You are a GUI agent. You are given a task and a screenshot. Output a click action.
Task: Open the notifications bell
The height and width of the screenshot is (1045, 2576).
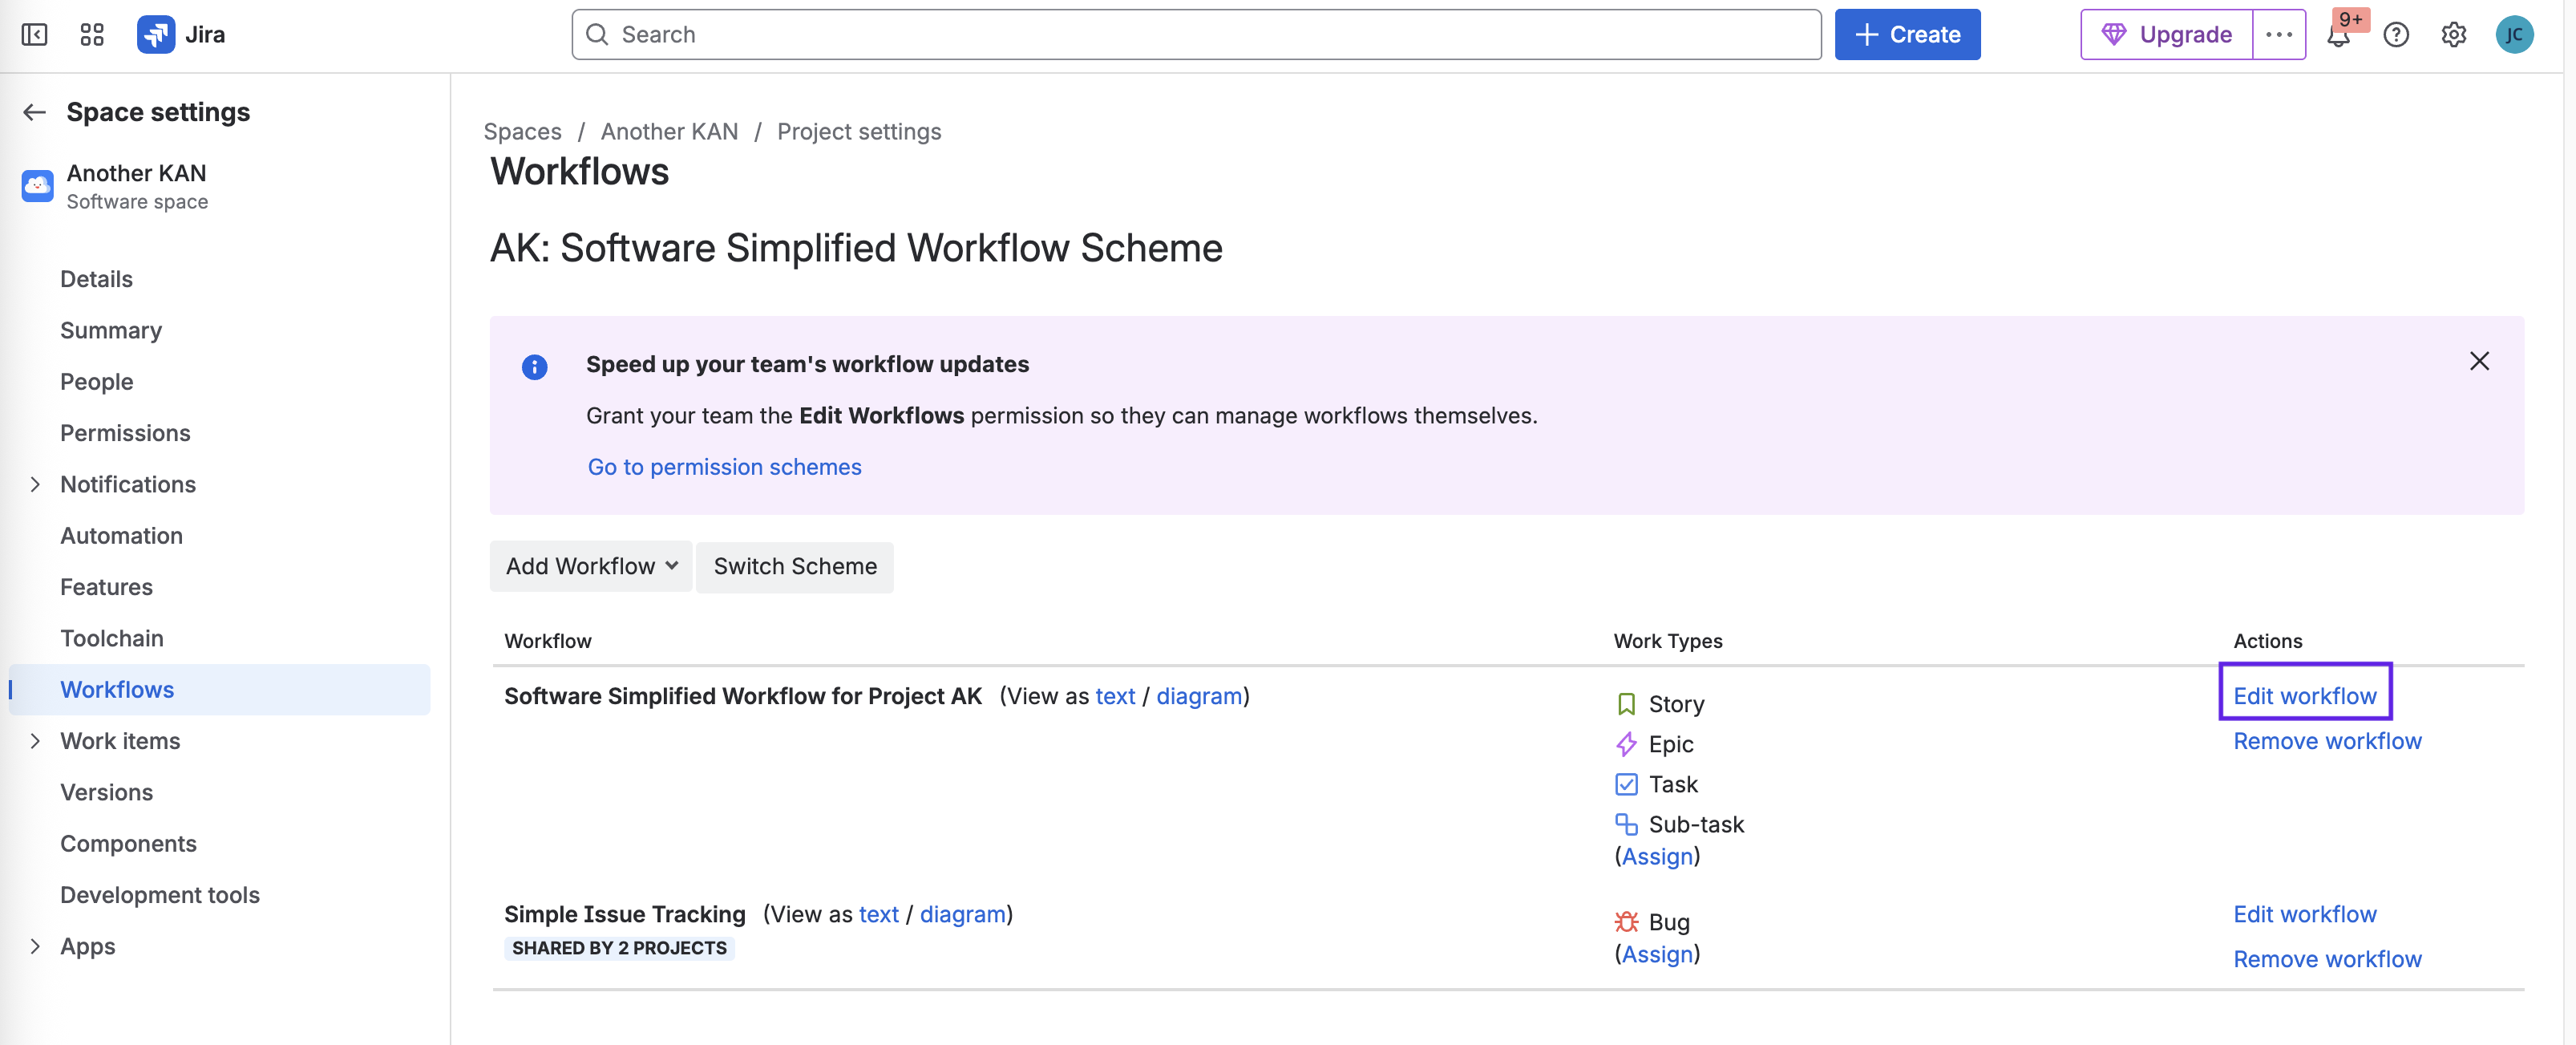coord(2337,36)
